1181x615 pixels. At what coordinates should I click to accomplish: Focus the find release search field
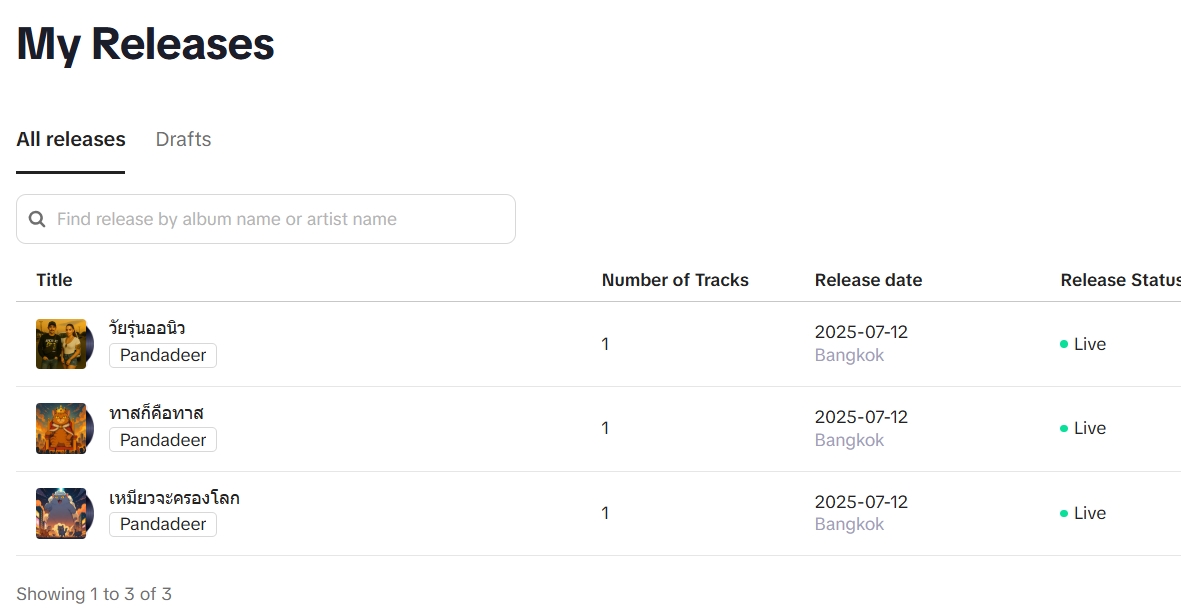pyautogui.click(x=266, y=219)
